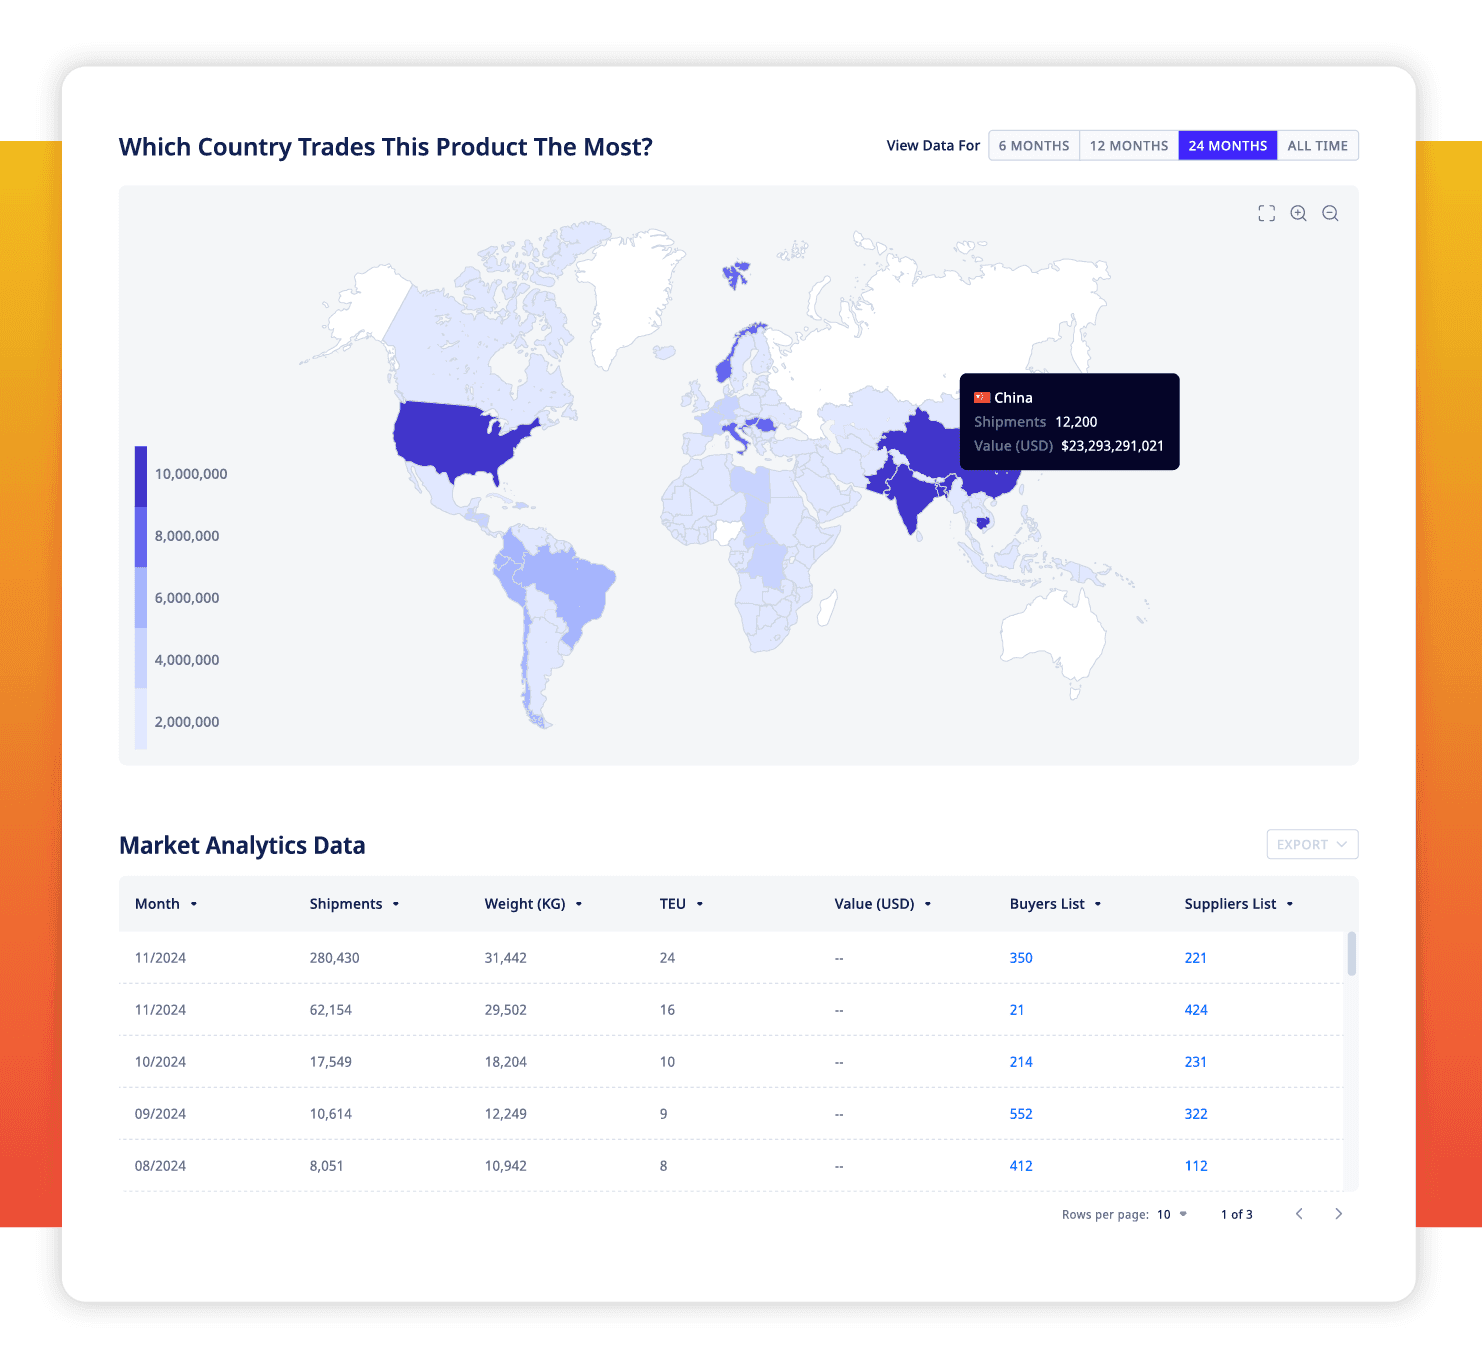Select the 24 MONTHS view tab
Viewport: 1482px width, 1368px height.
point(1228,145)
